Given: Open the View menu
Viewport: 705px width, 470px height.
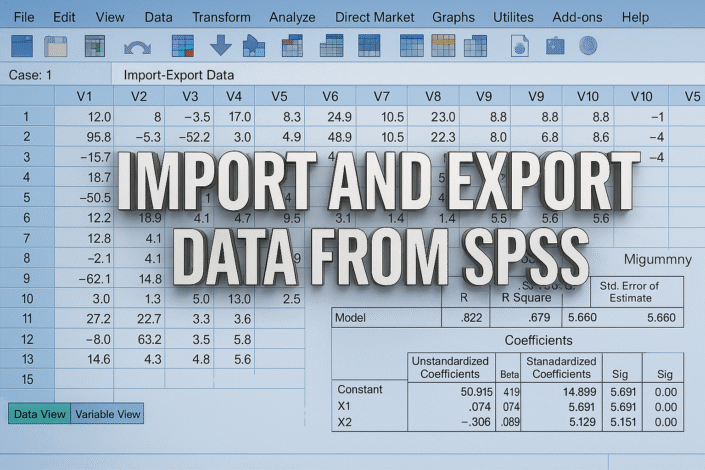Looking at the screenshot, I should pos(110,17).
